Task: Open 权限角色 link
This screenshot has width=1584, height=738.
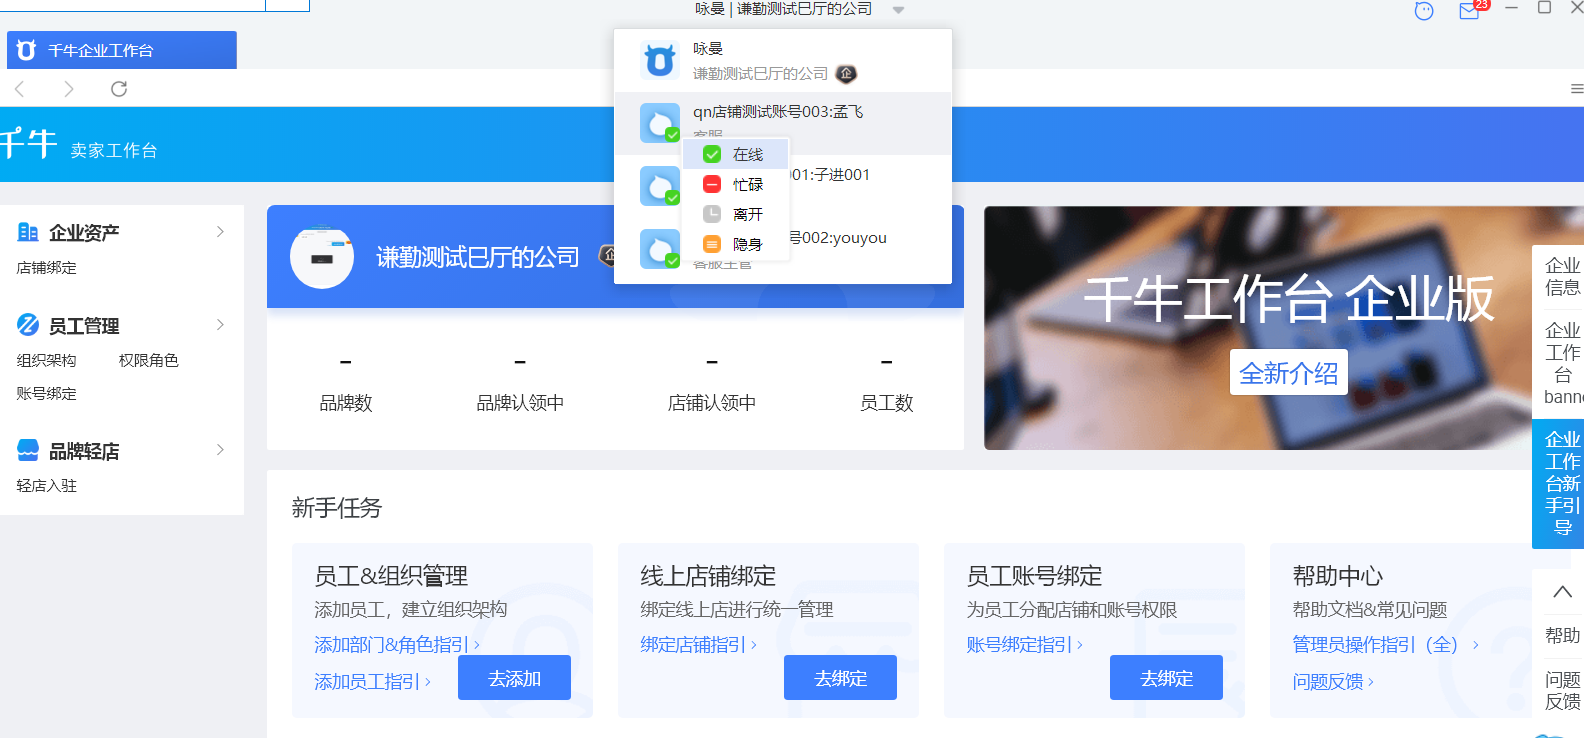Action: pyautogui.click(x=148, y=360)
